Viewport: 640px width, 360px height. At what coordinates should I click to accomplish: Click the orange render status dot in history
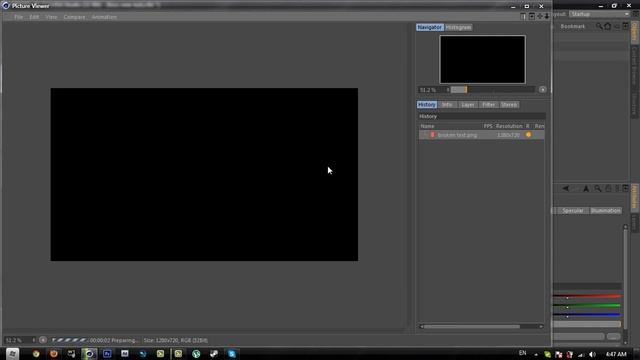coord(528,135)
